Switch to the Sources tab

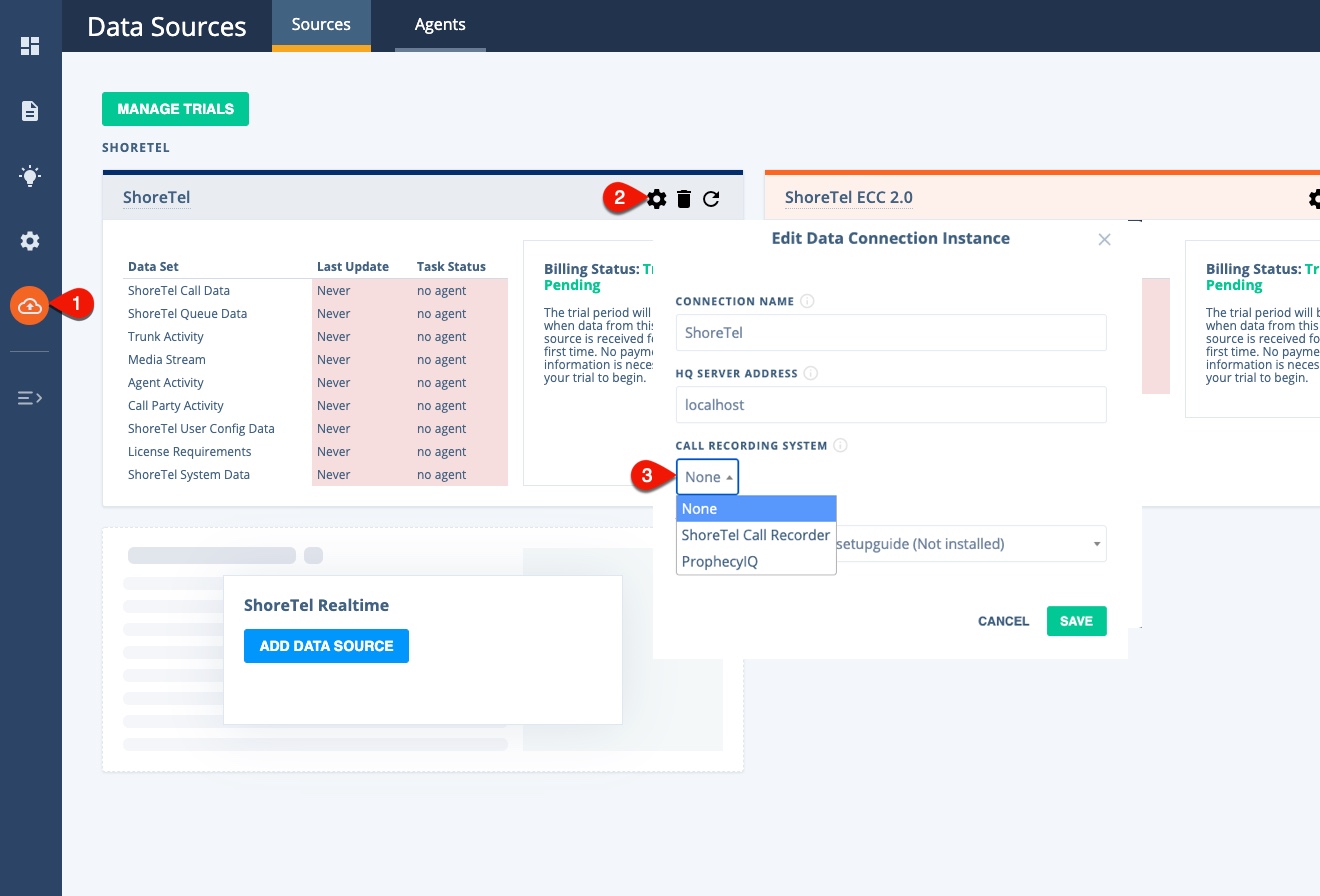(x=321, y=25)
